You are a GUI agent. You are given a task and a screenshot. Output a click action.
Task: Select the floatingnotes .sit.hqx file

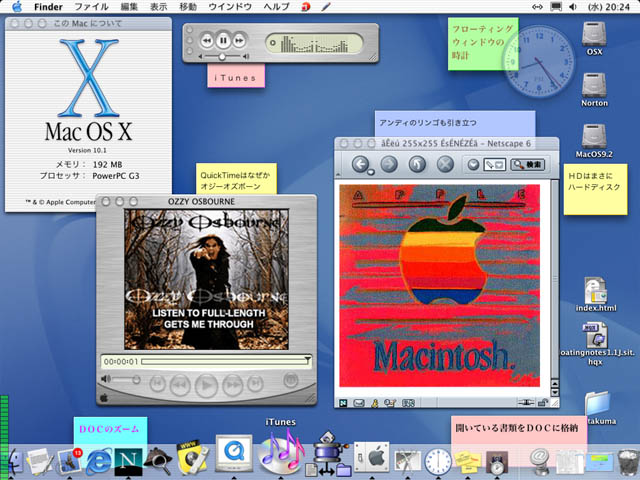[595, 343]
